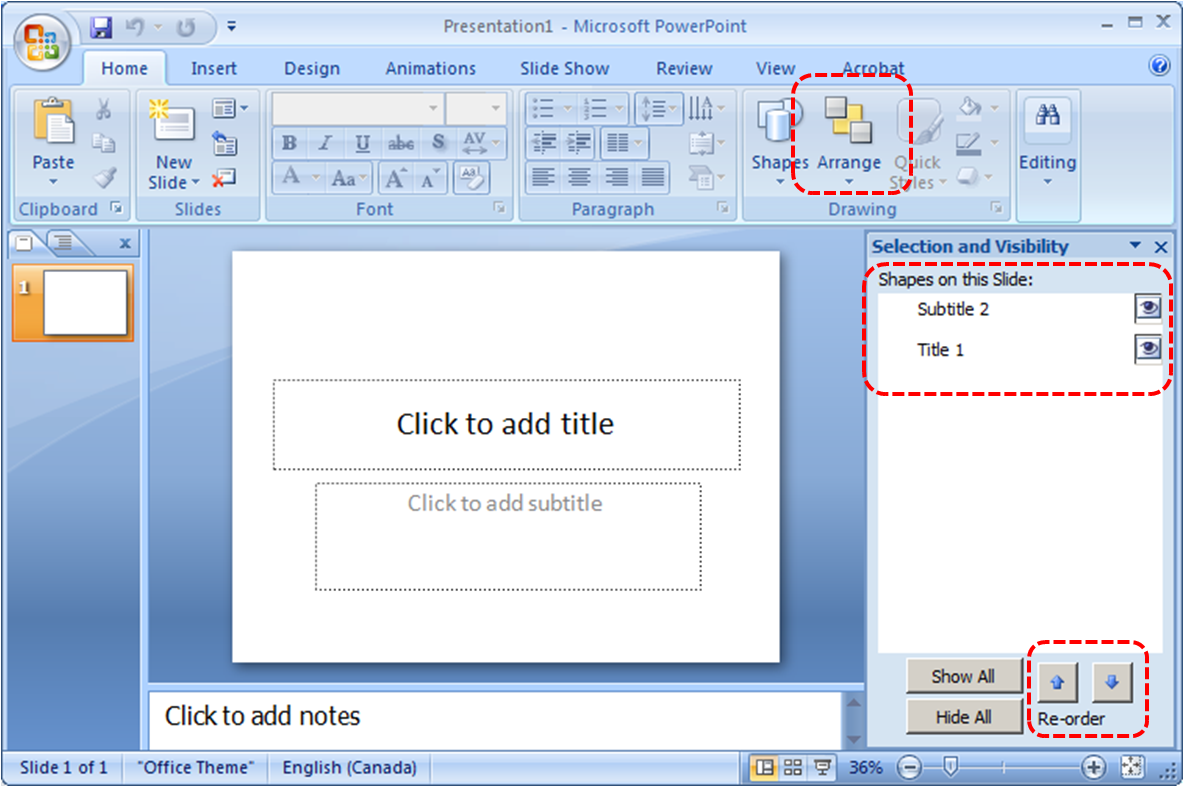
Task: Switch to Slide Sorter view
Action: [793, 767]
